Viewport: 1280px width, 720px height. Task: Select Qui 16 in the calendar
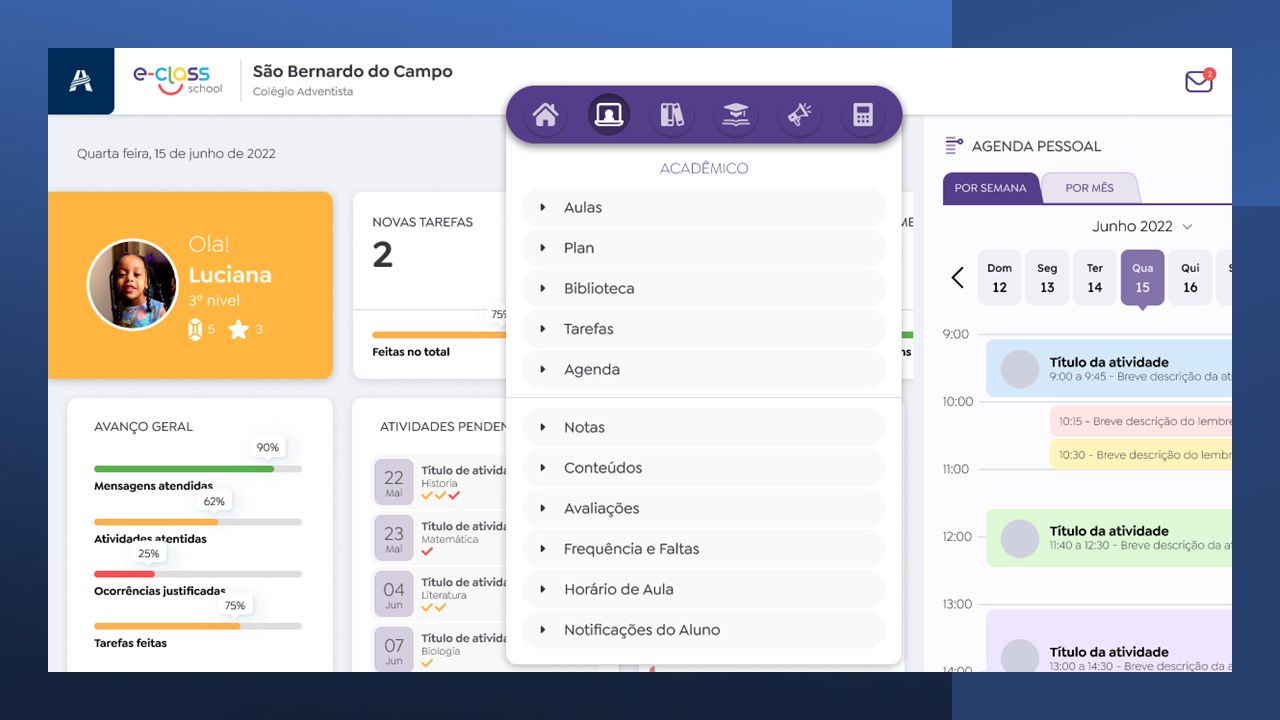tap(1190, 277)
